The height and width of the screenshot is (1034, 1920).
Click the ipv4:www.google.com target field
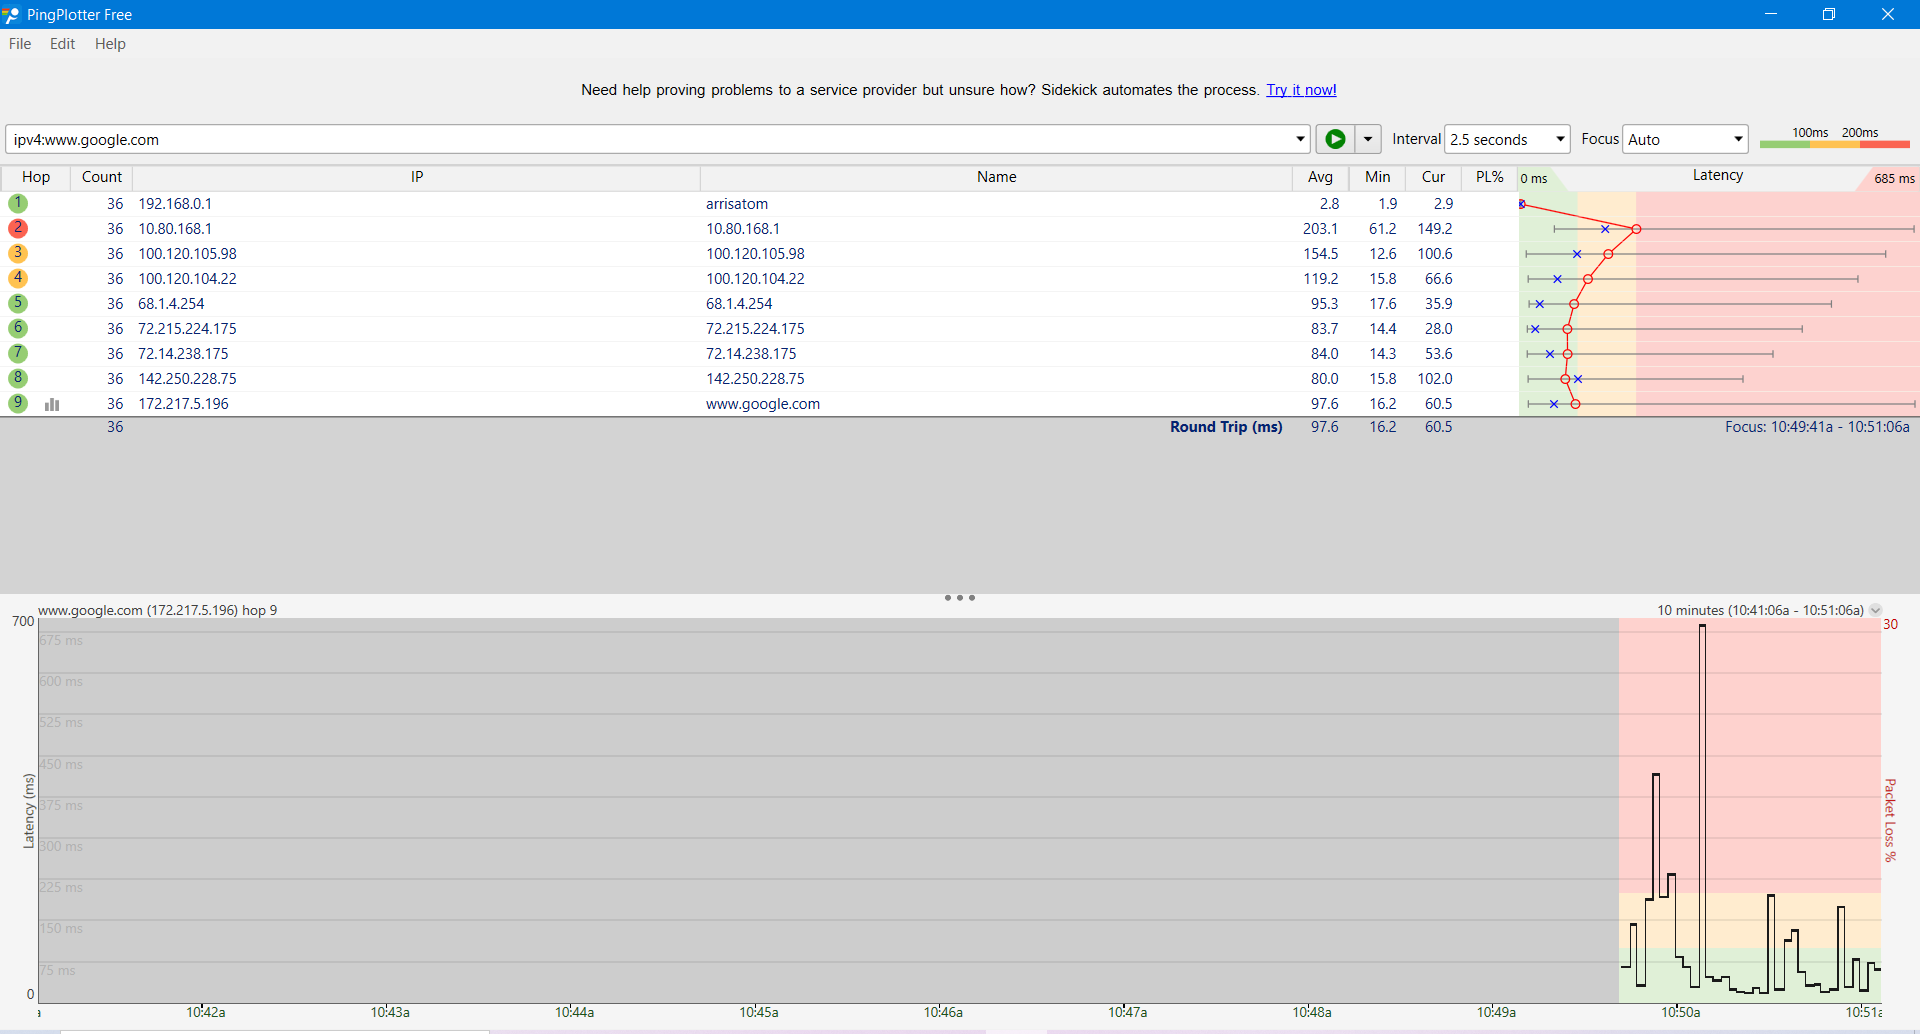(x=648, y=139)
